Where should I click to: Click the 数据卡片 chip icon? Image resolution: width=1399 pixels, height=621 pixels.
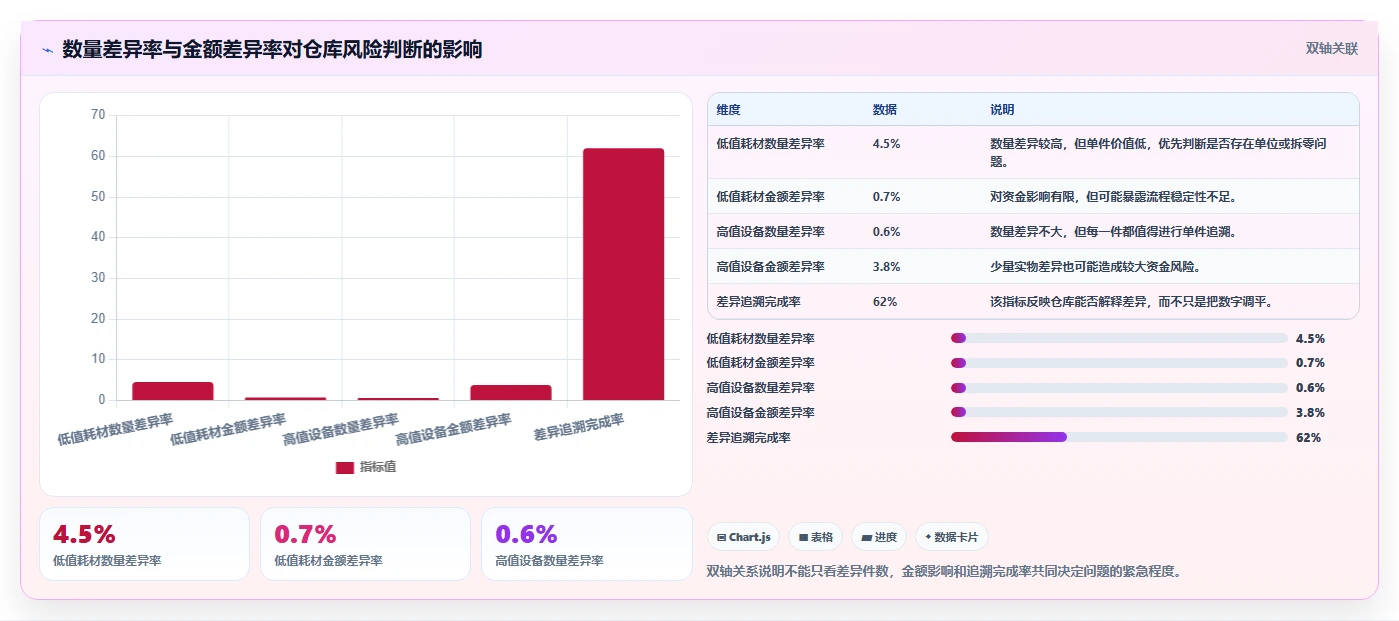coord(929,537)
